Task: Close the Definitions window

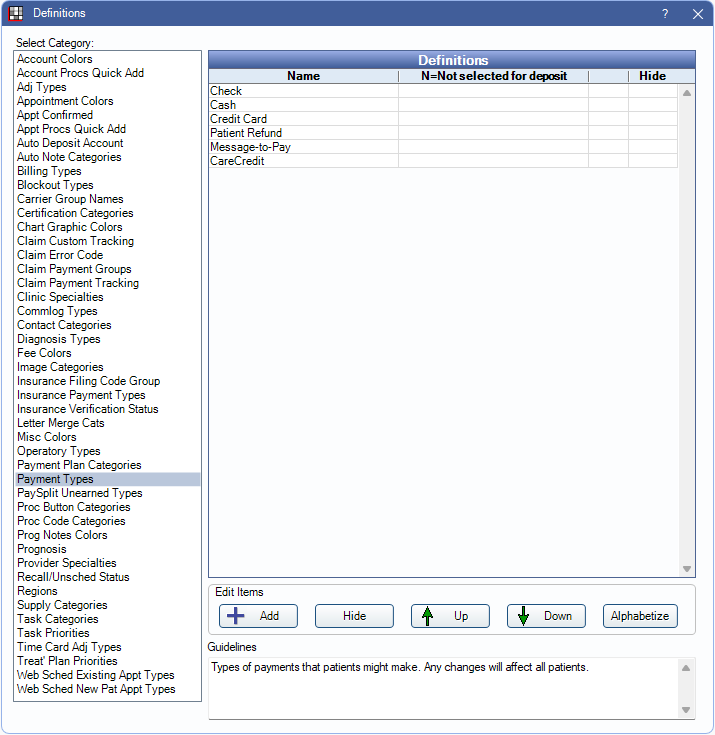Action: pos(697,14)
